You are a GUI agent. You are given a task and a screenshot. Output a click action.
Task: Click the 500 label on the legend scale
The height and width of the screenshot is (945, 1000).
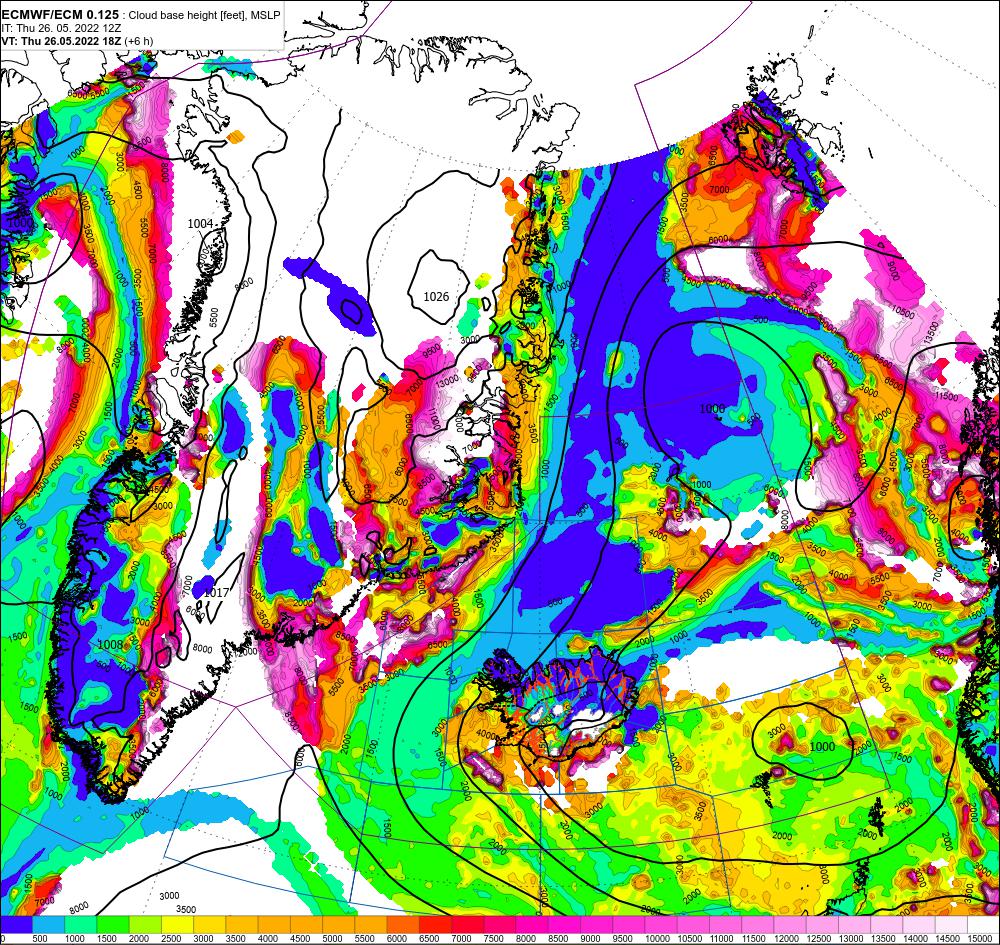point(40,939)
